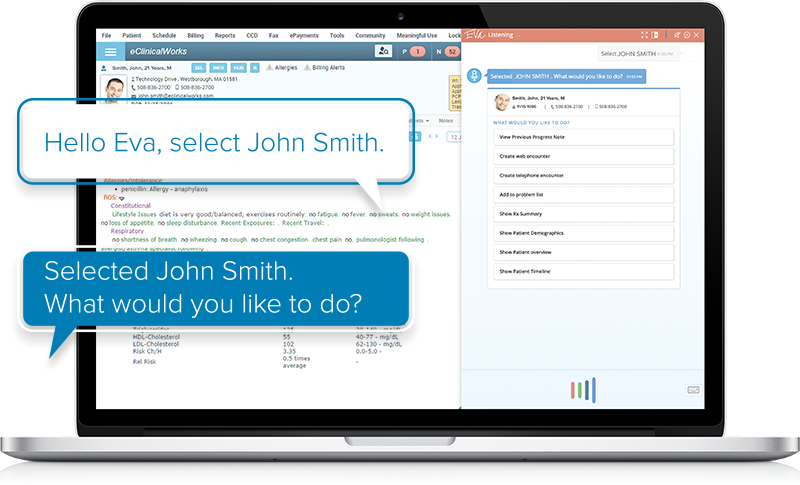The width and height of the screenshot is (800, 485).
Task: Click the Constitutional heading in ROS
Action: click(131, 206)
